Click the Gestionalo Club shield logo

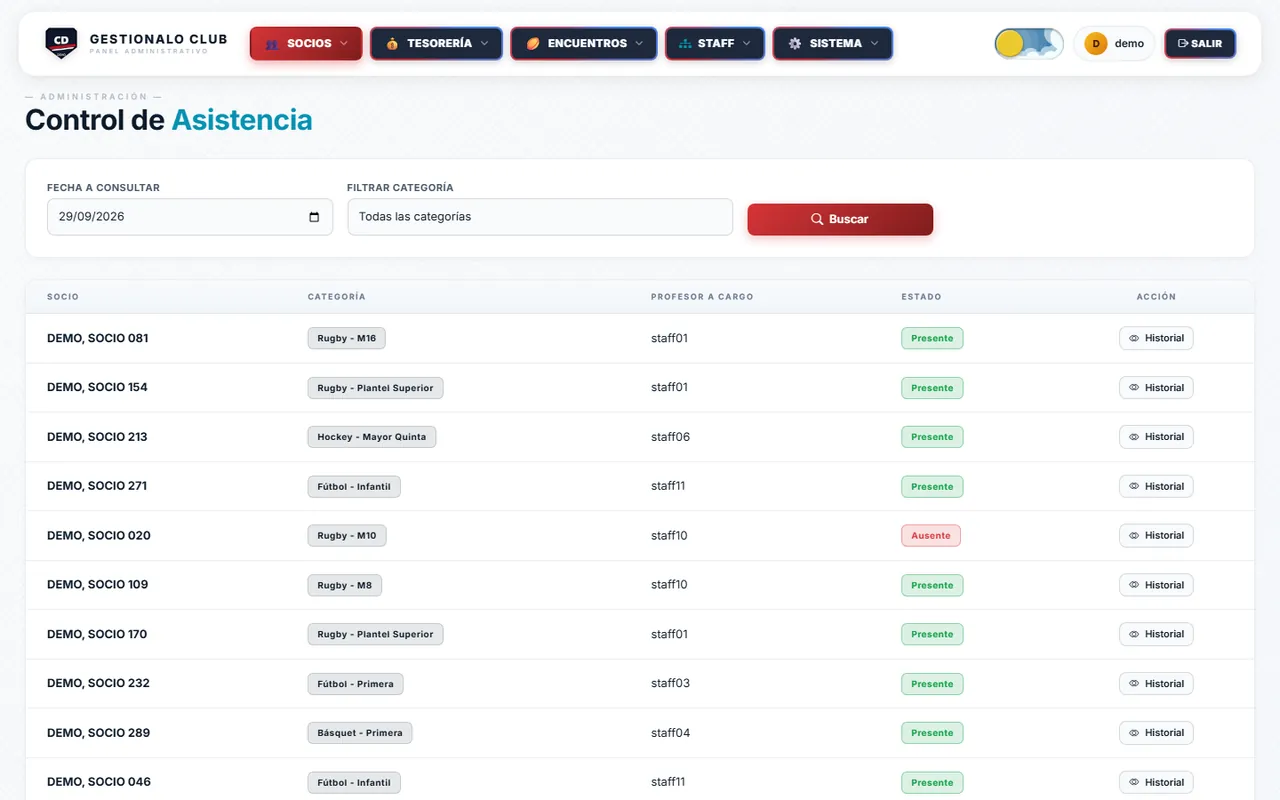point(61,43)
